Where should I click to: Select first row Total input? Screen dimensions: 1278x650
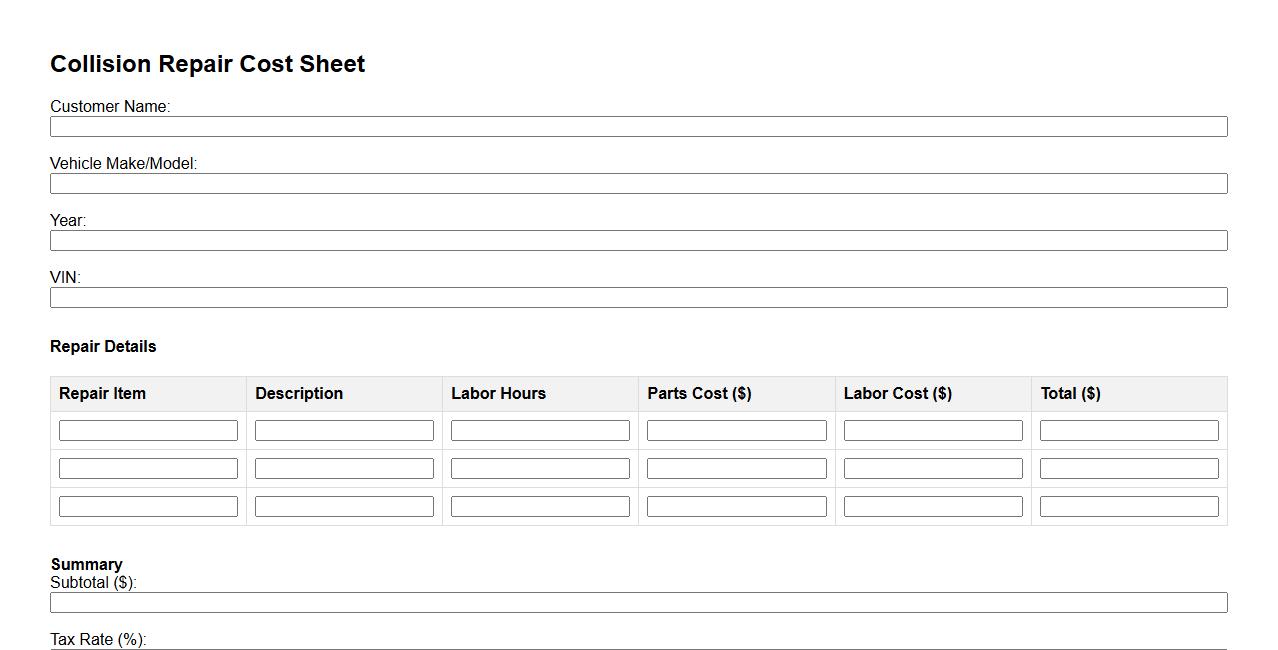pyautogui.click(x=1129, y=430)
